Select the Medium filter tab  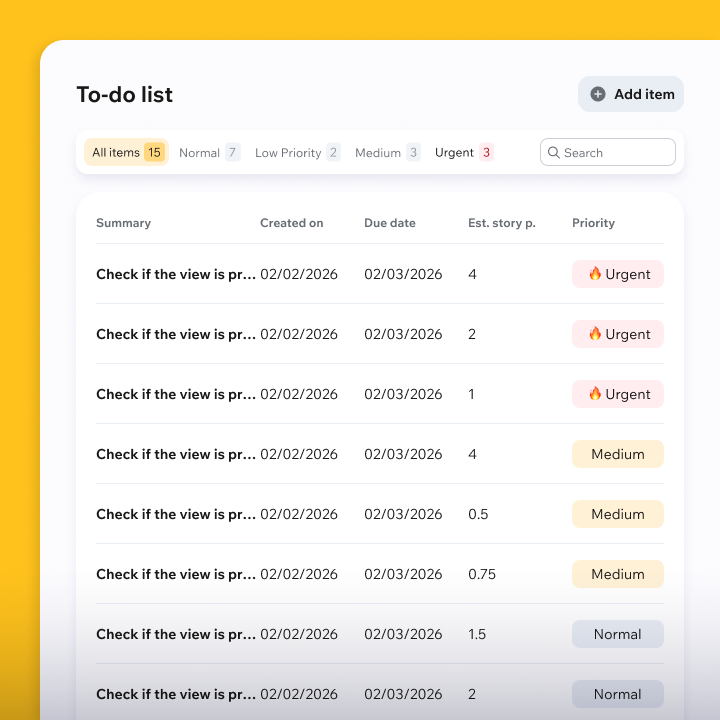click(387, 153)
